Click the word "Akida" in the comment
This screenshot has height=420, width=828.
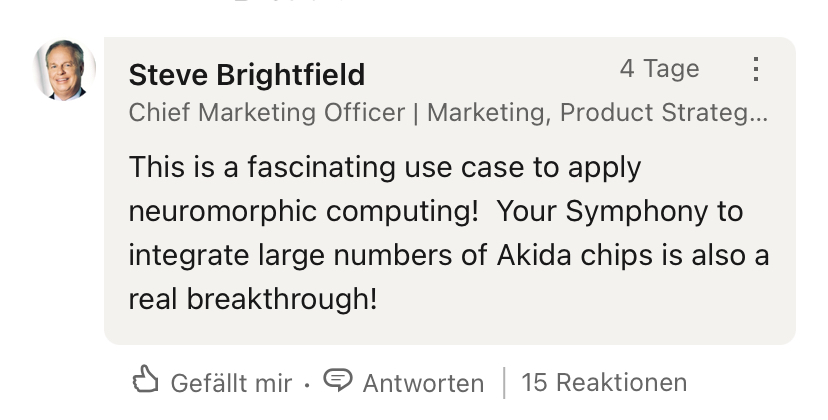point(537,255)
